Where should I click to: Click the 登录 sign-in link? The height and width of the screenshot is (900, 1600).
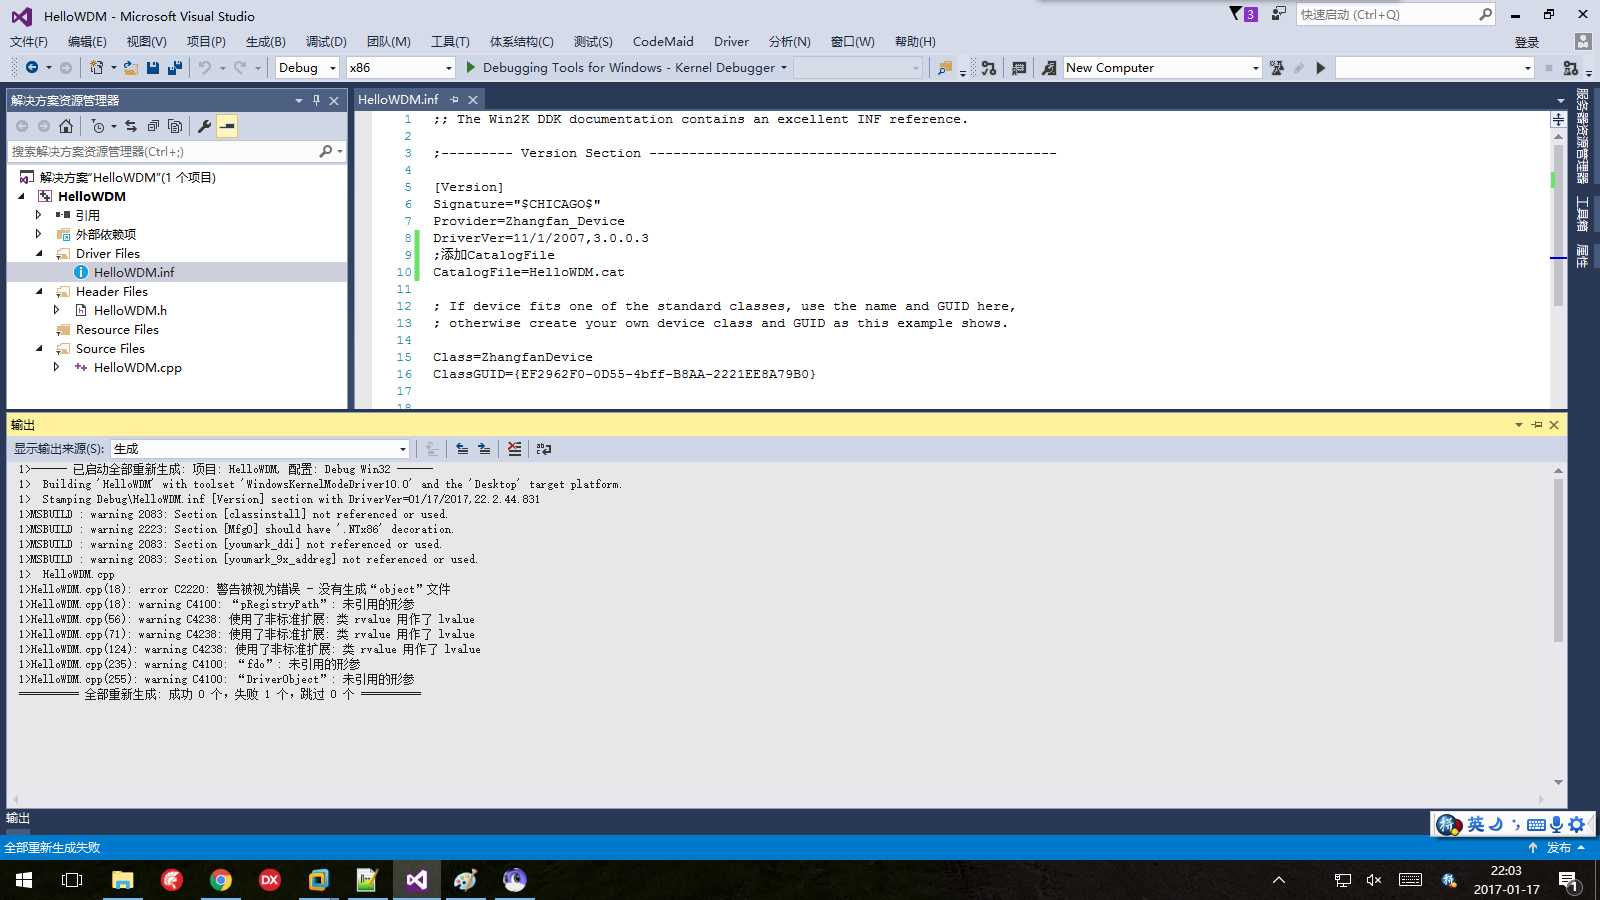coord(1526,42)
